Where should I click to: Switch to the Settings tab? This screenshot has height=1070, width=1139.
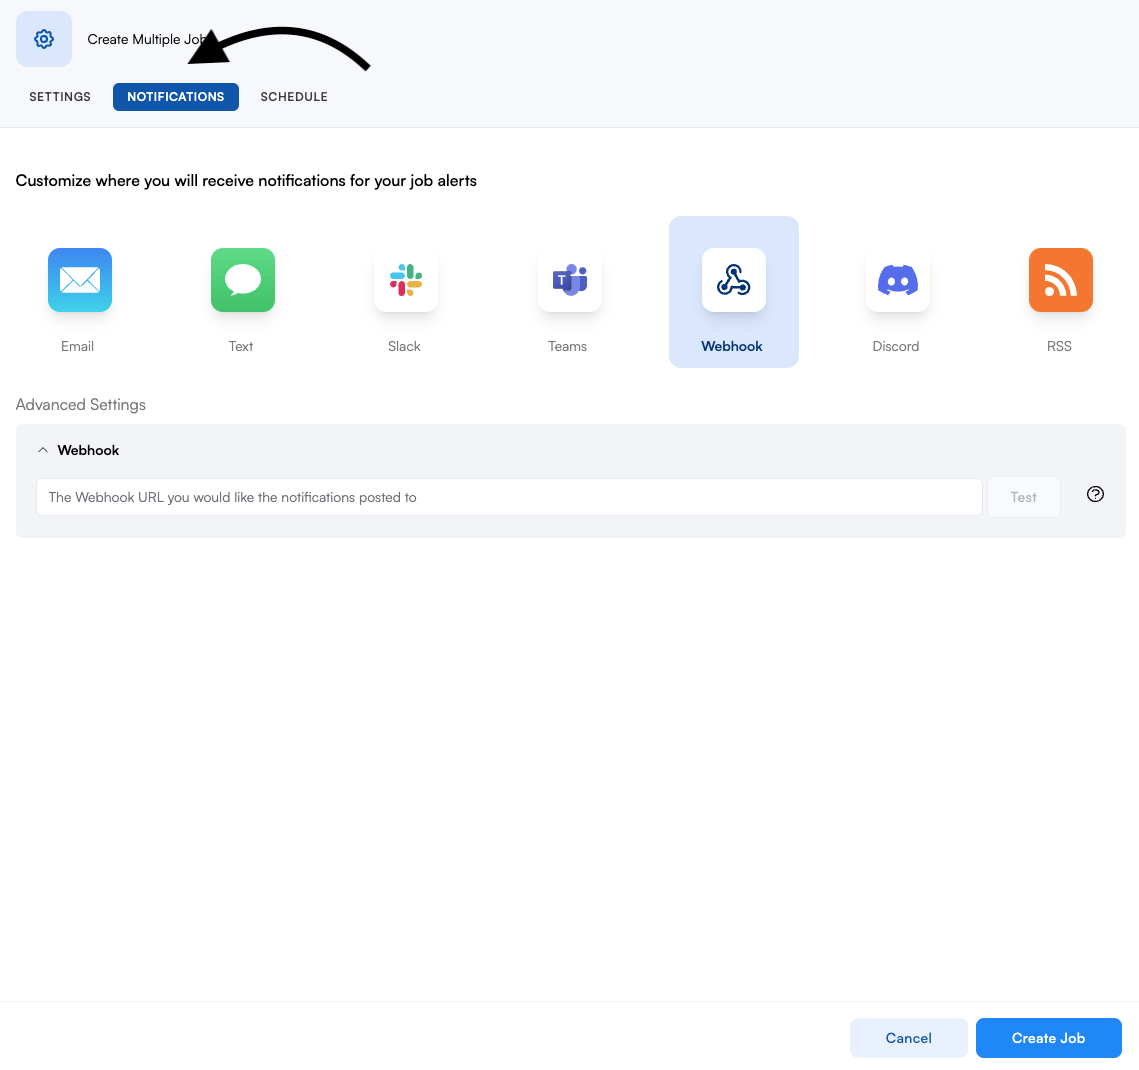tap(60, 97)
